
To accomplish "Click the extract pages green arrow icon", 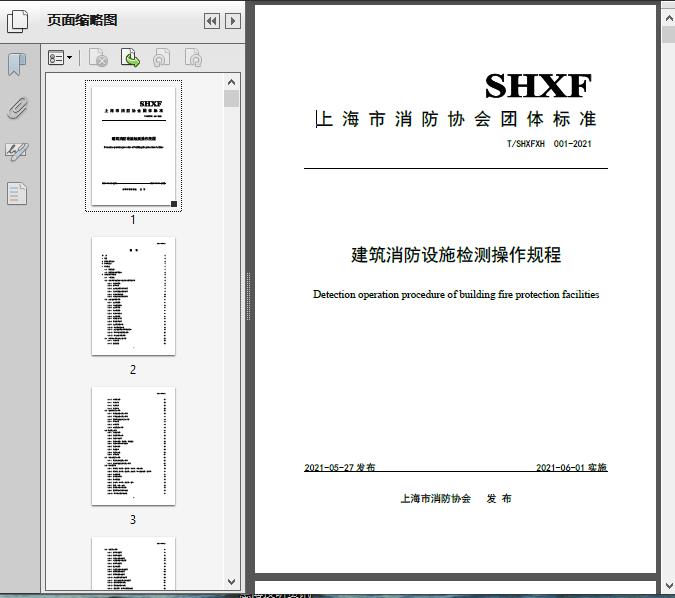I will (130, 58).
